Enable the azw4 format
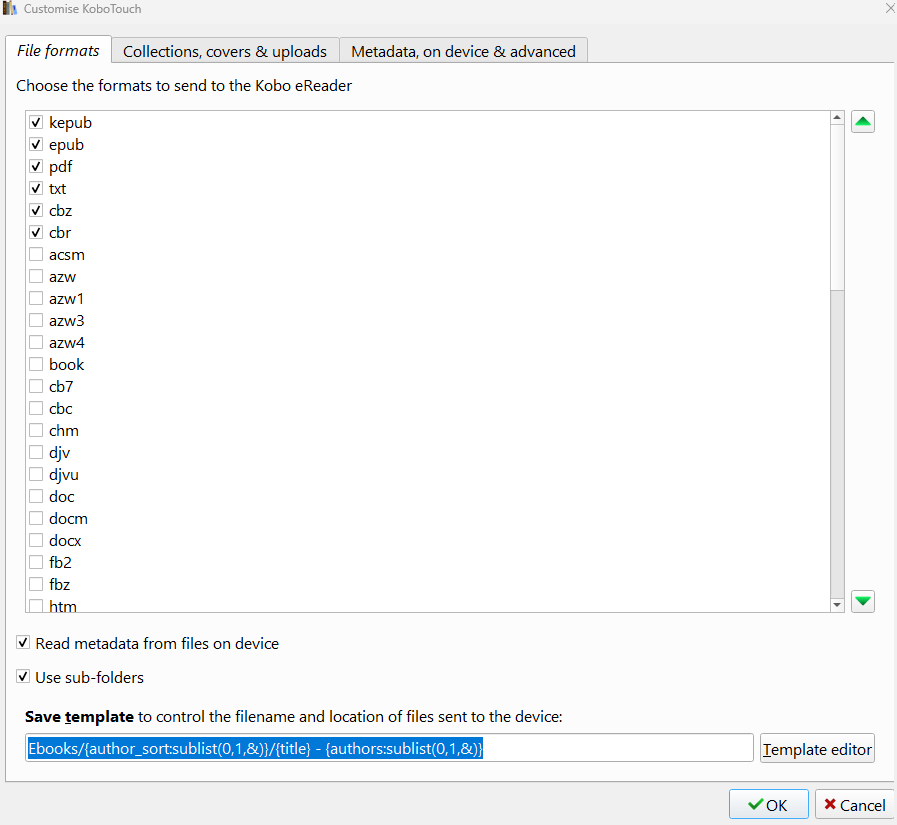Screen dimensions: 897x825 pos(36,343)
